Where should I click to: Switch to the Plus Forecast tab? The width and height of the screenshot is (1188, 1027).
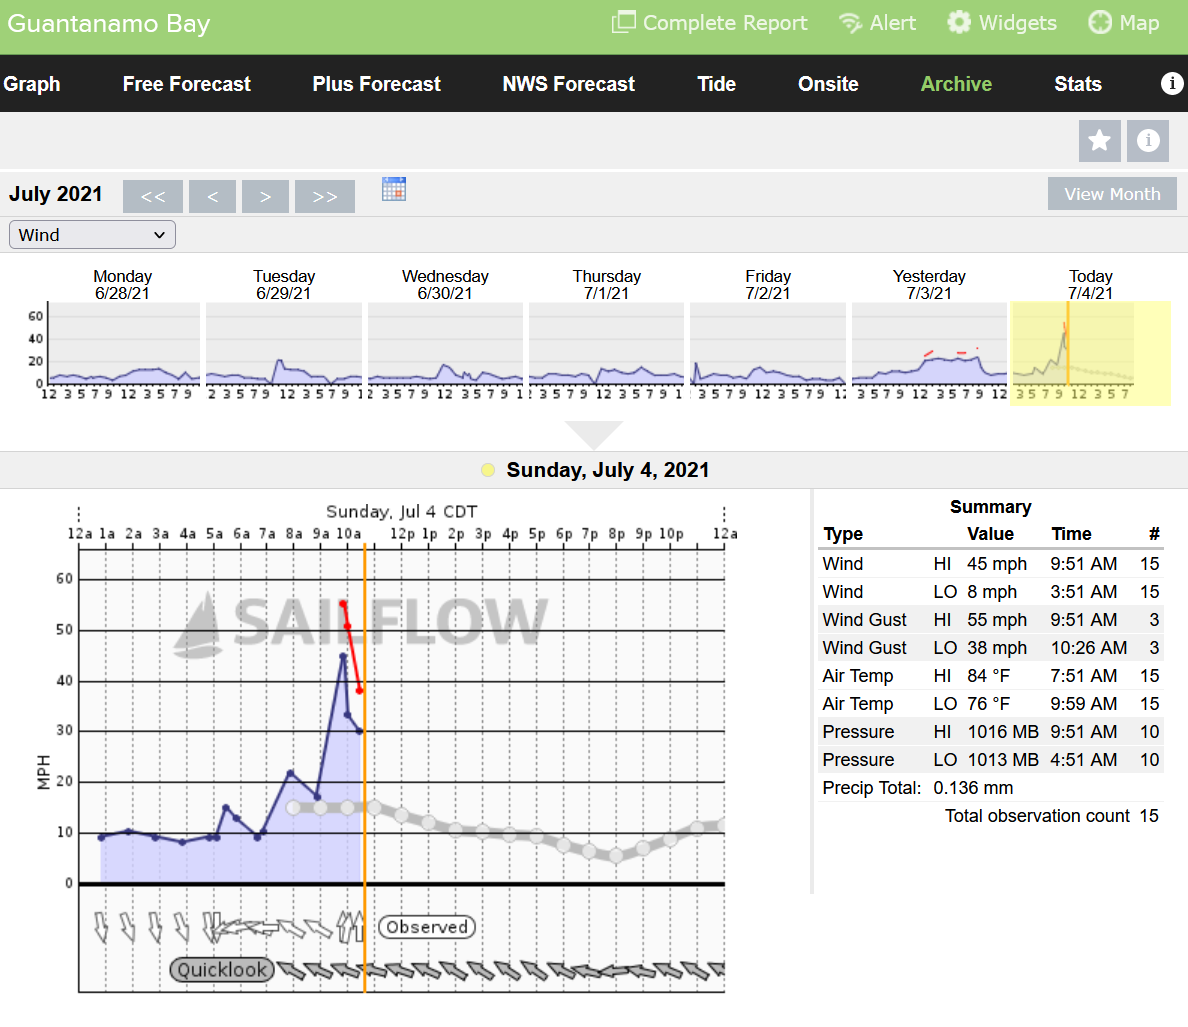[377, 84]
